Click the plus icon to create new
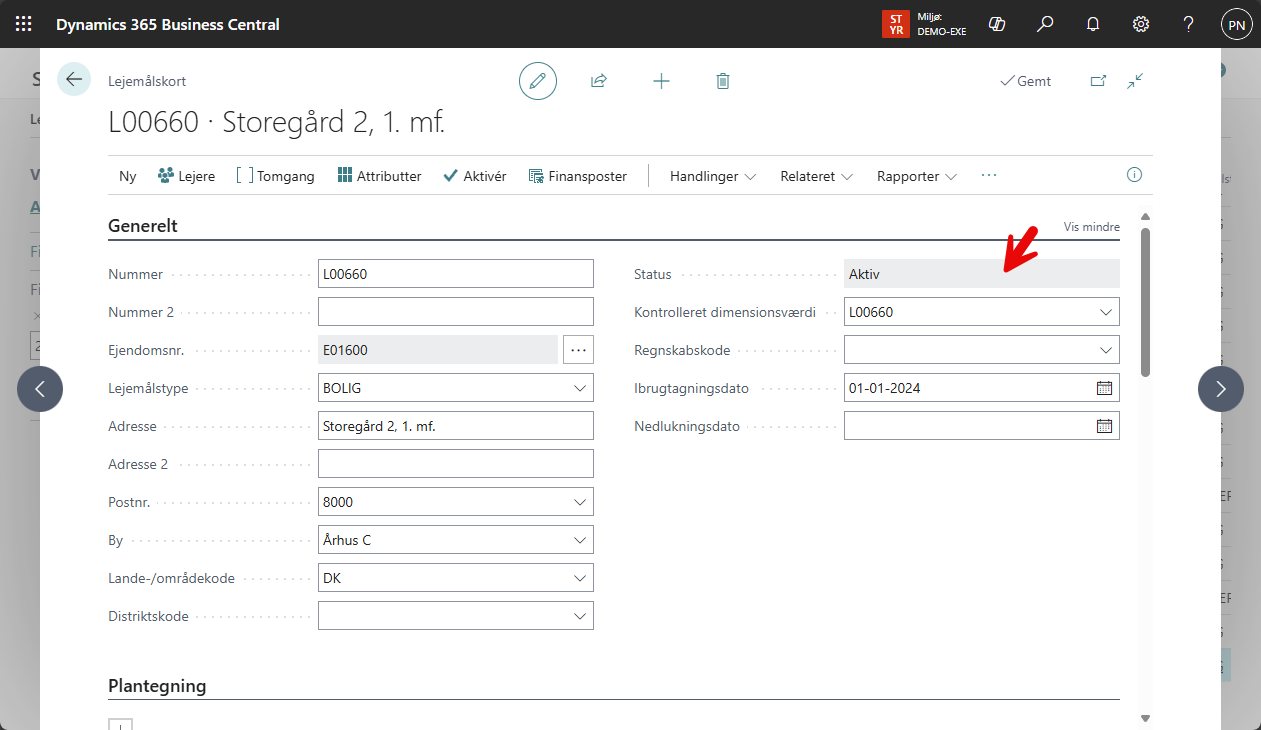1261x730 pixels. [x=661, y=81]
